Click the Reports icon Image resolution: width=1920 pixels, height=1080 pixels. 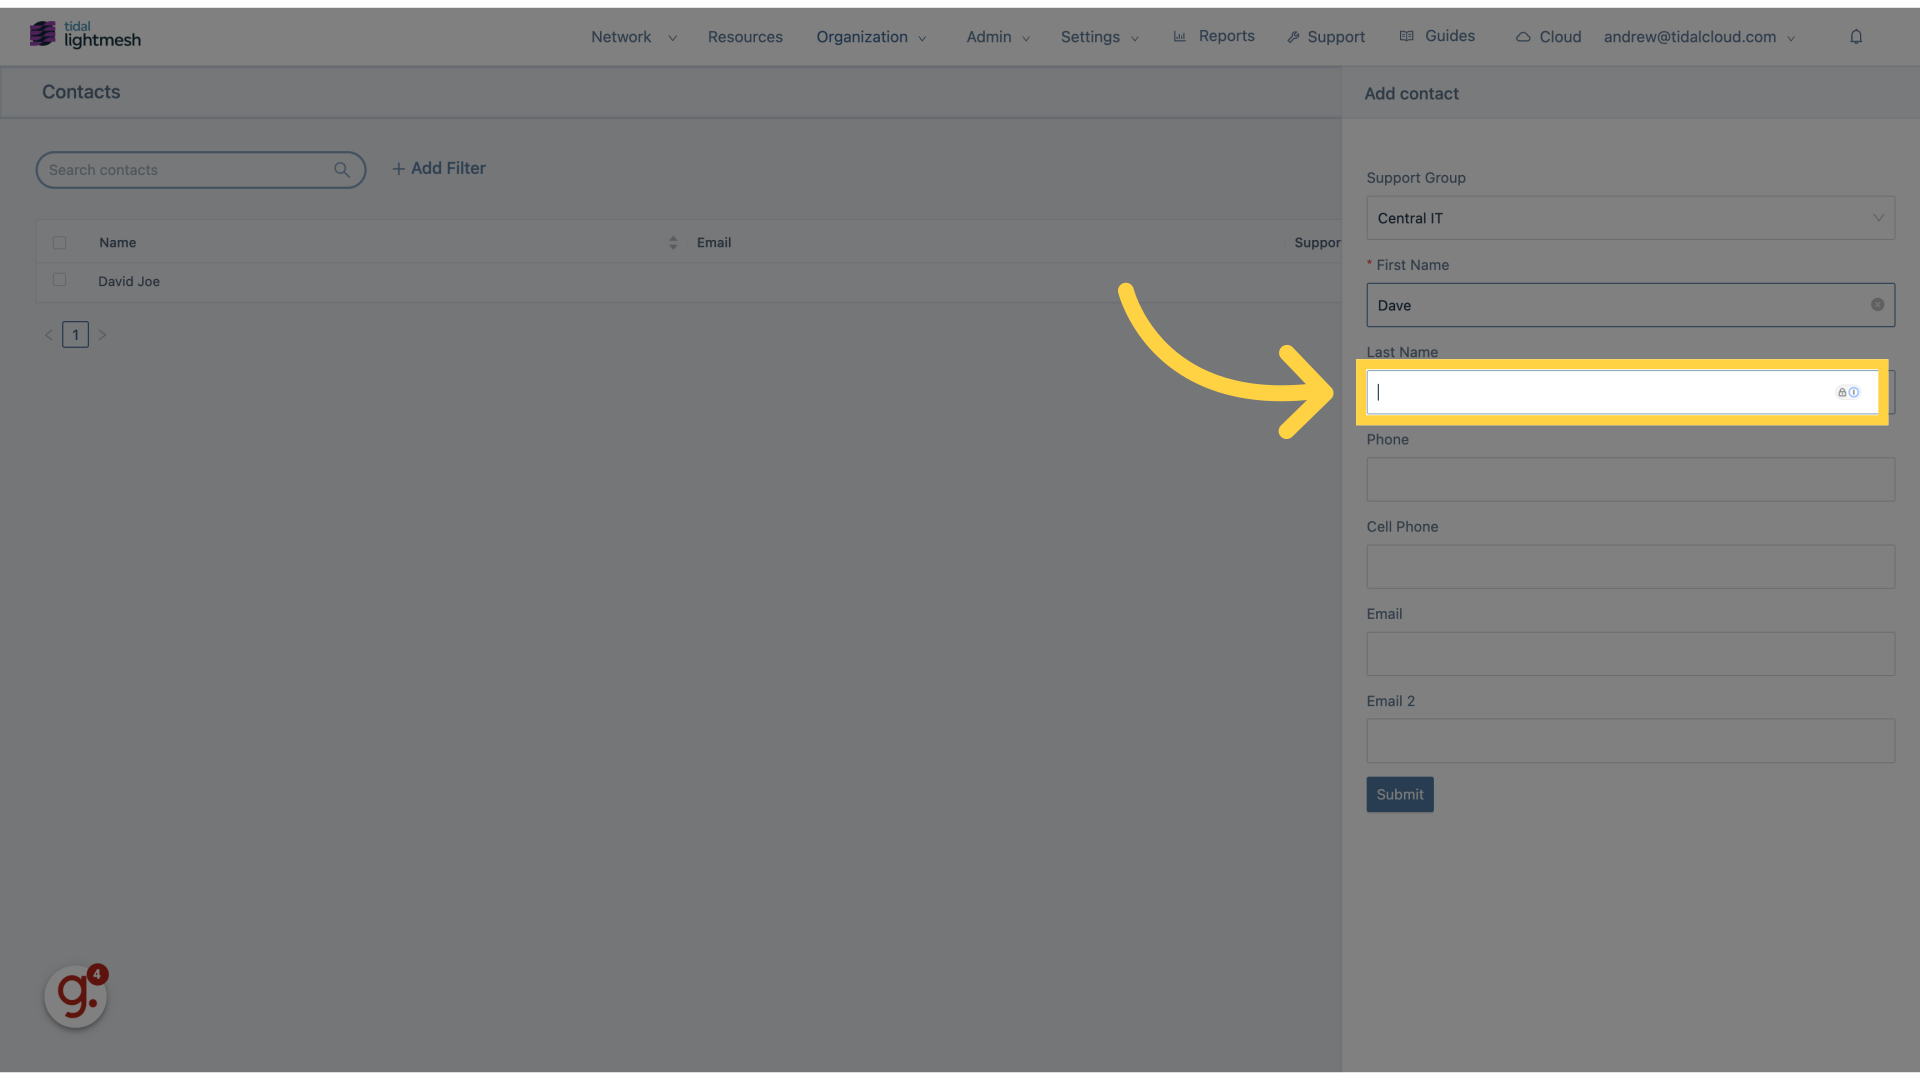coord(1180,36)
